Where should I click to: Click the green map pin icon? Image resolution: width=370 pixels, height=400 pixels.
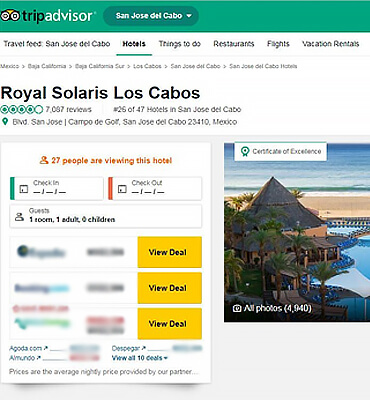[x=5, y=121]
